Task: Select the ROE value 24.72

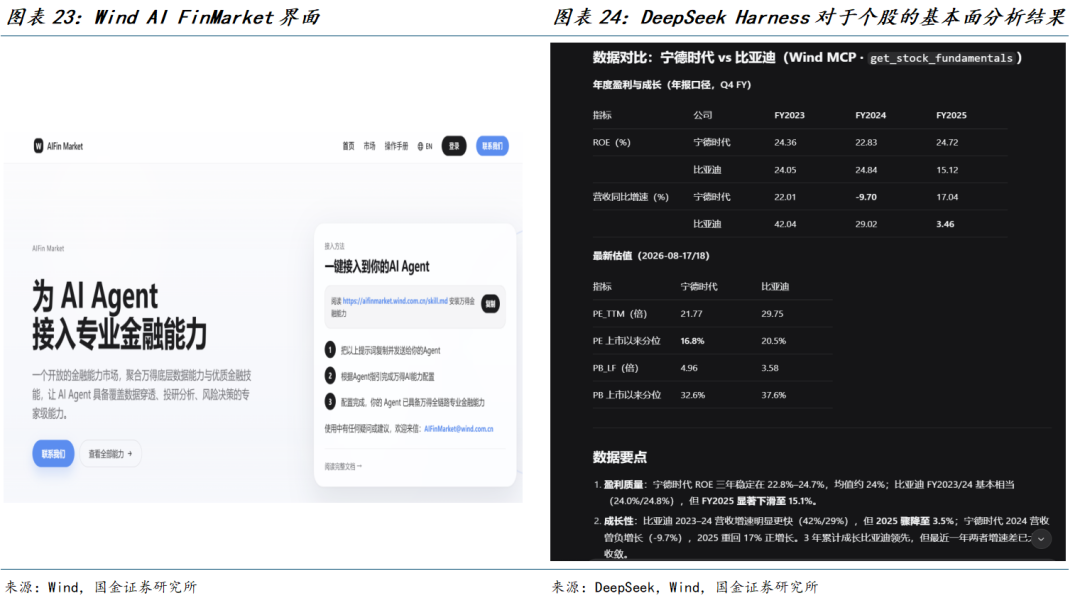Action: [947, 143]
